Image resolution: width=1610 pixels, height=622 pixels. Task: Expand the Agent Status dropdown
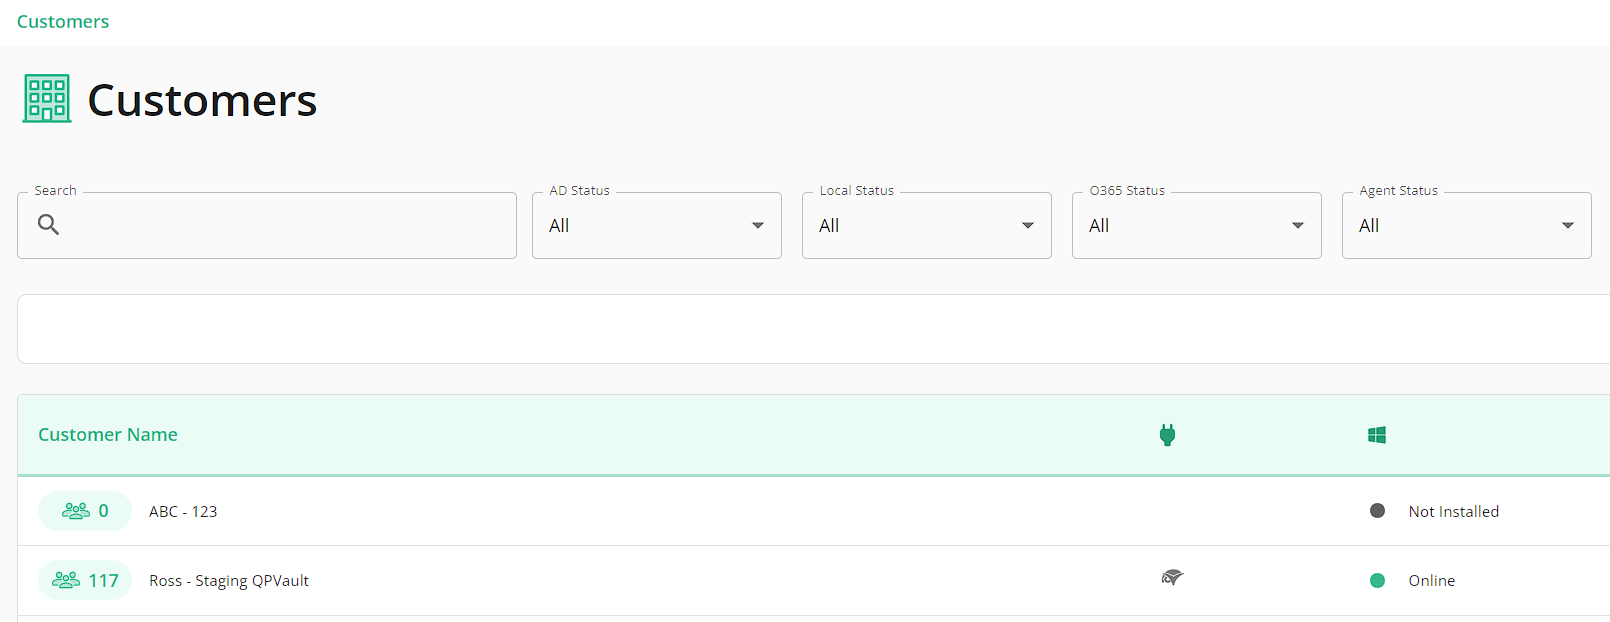point(1467,225)
